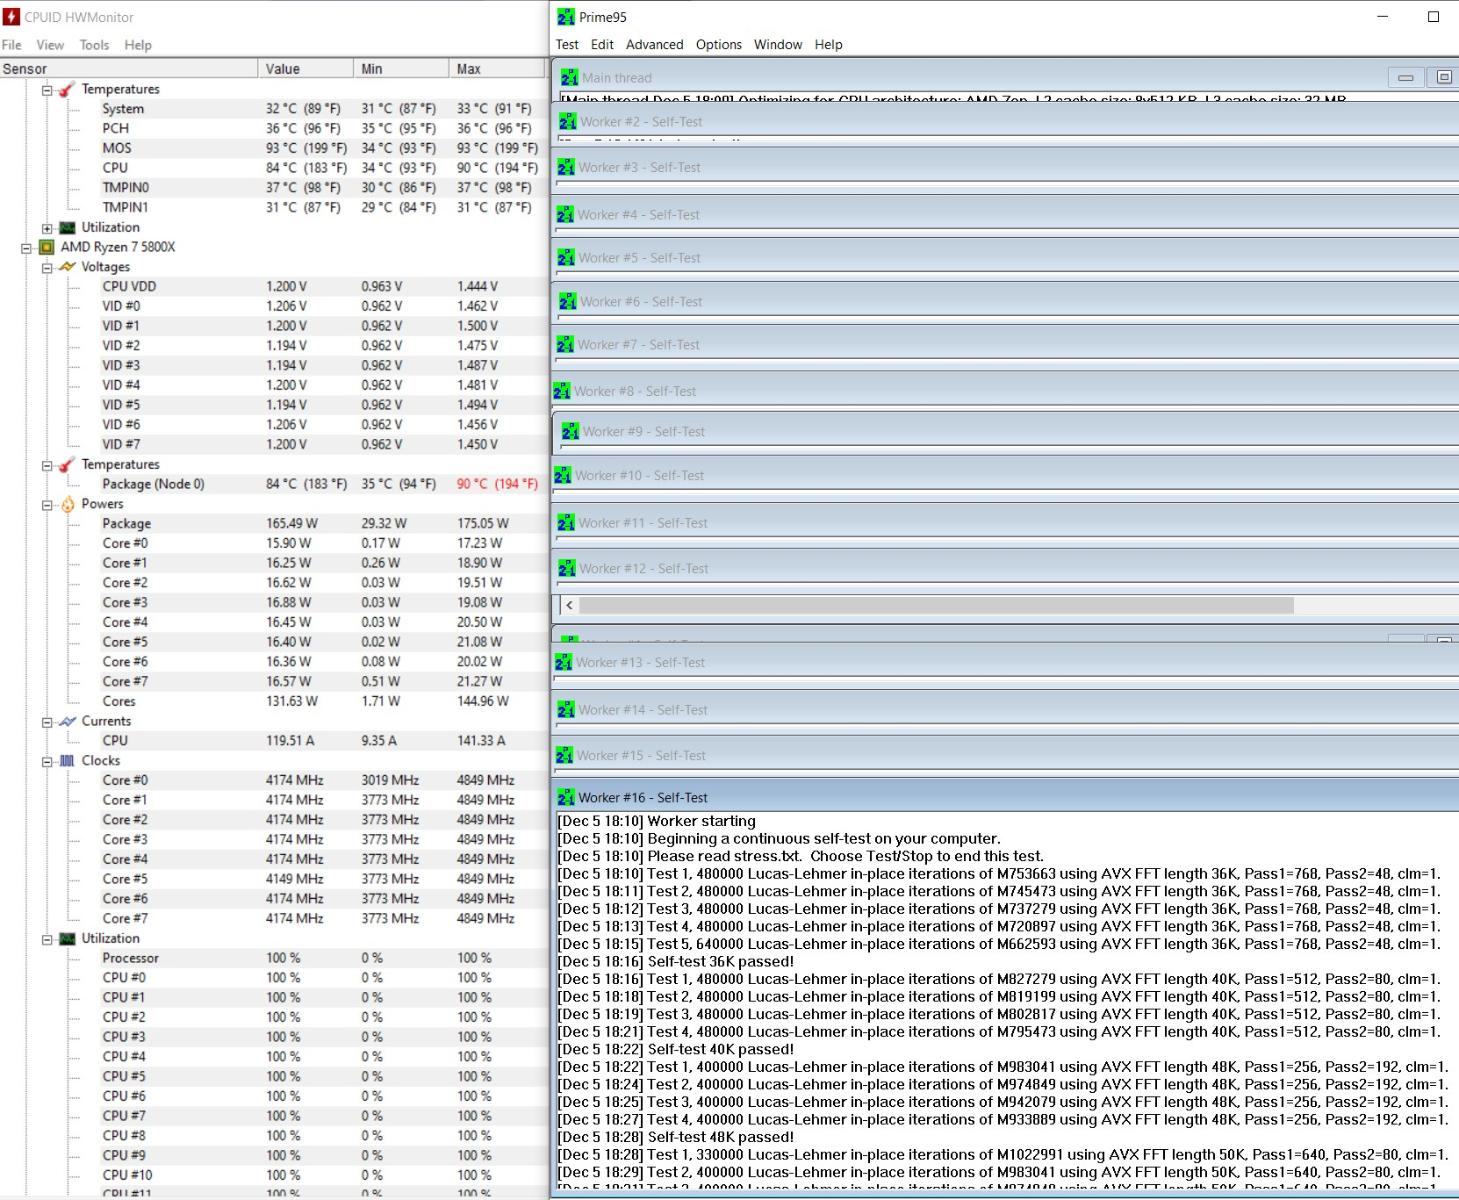Click the Worker #11 Self-Test window icon
The height and width of the screenshot is (1200, 1459).
[566, 523]
